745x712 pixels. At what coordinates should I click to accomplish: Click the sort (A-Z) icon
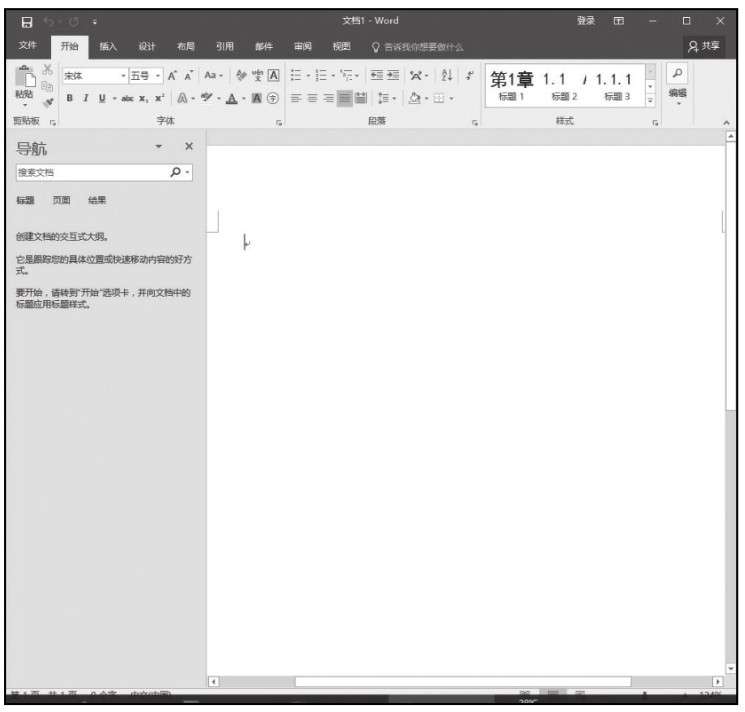pos(447,76)
